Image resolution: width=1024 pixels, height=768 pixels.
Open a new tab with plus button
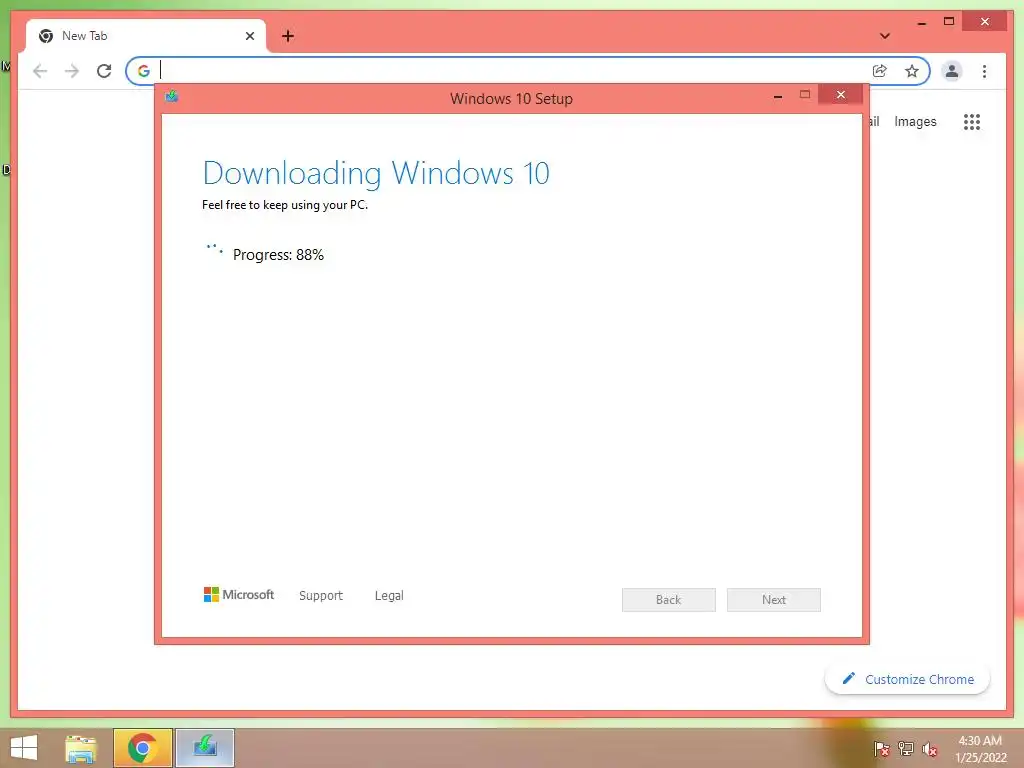(x=288, y=36)
